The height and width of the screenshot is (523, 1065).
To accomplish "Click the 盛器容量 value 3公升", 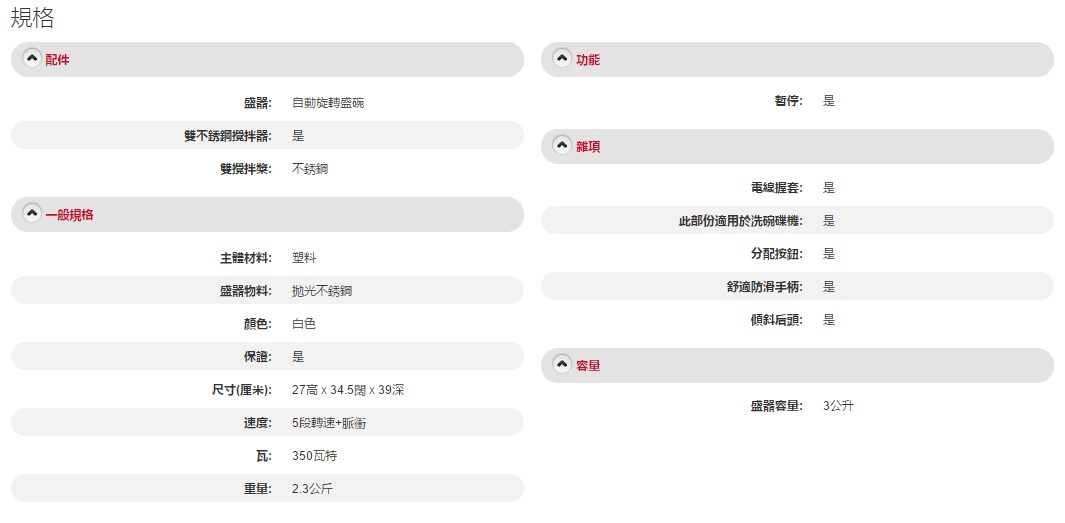I will (x=838, y=406).
